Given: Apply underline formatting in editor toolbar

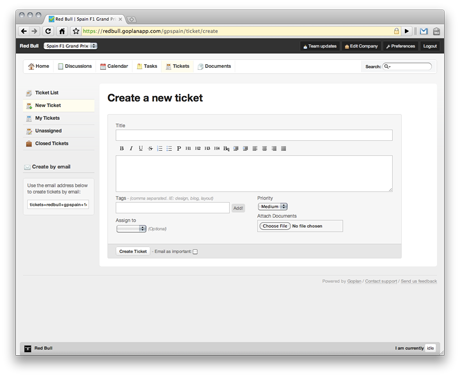Looking at the screenshot, I should click(x=141, y=148).
